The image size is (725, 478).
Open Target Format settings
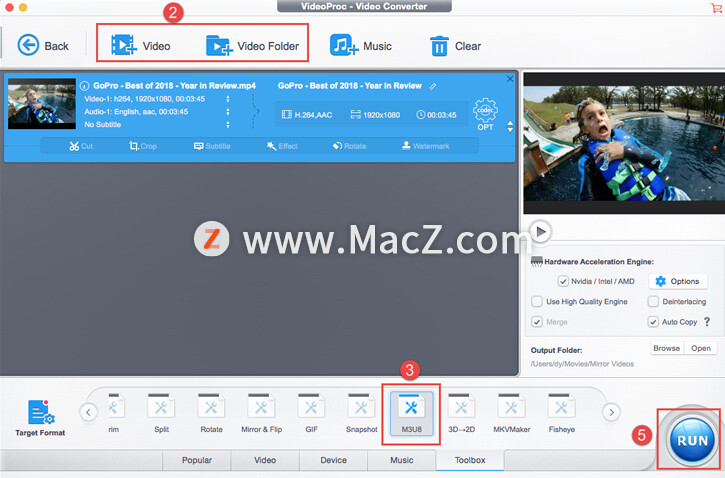pos(40,418)
